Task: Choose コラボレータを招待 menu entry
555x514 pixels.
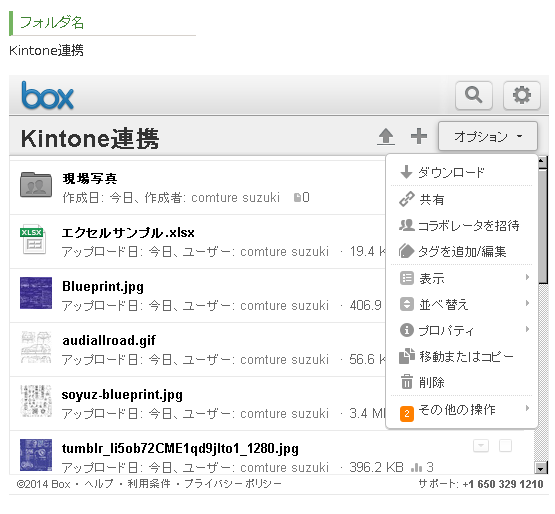Action: pos(462,225)
